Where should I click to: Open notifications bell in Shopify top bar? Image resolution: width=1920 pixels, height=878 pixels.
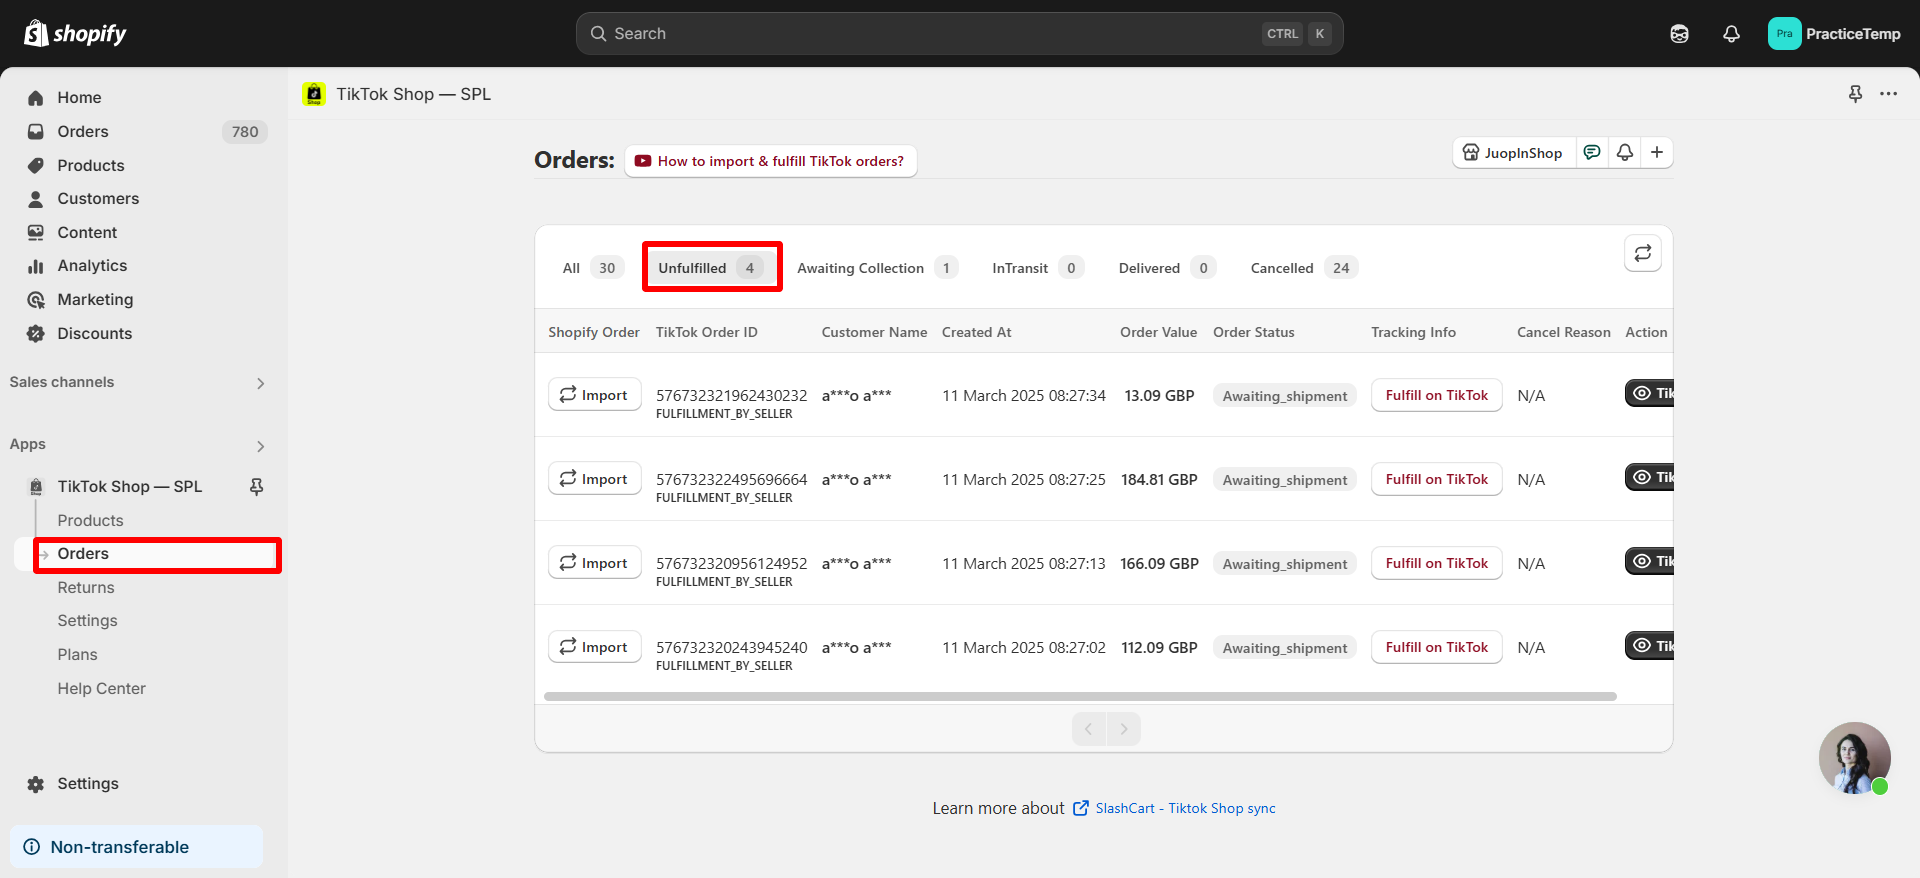[1731, 34]
